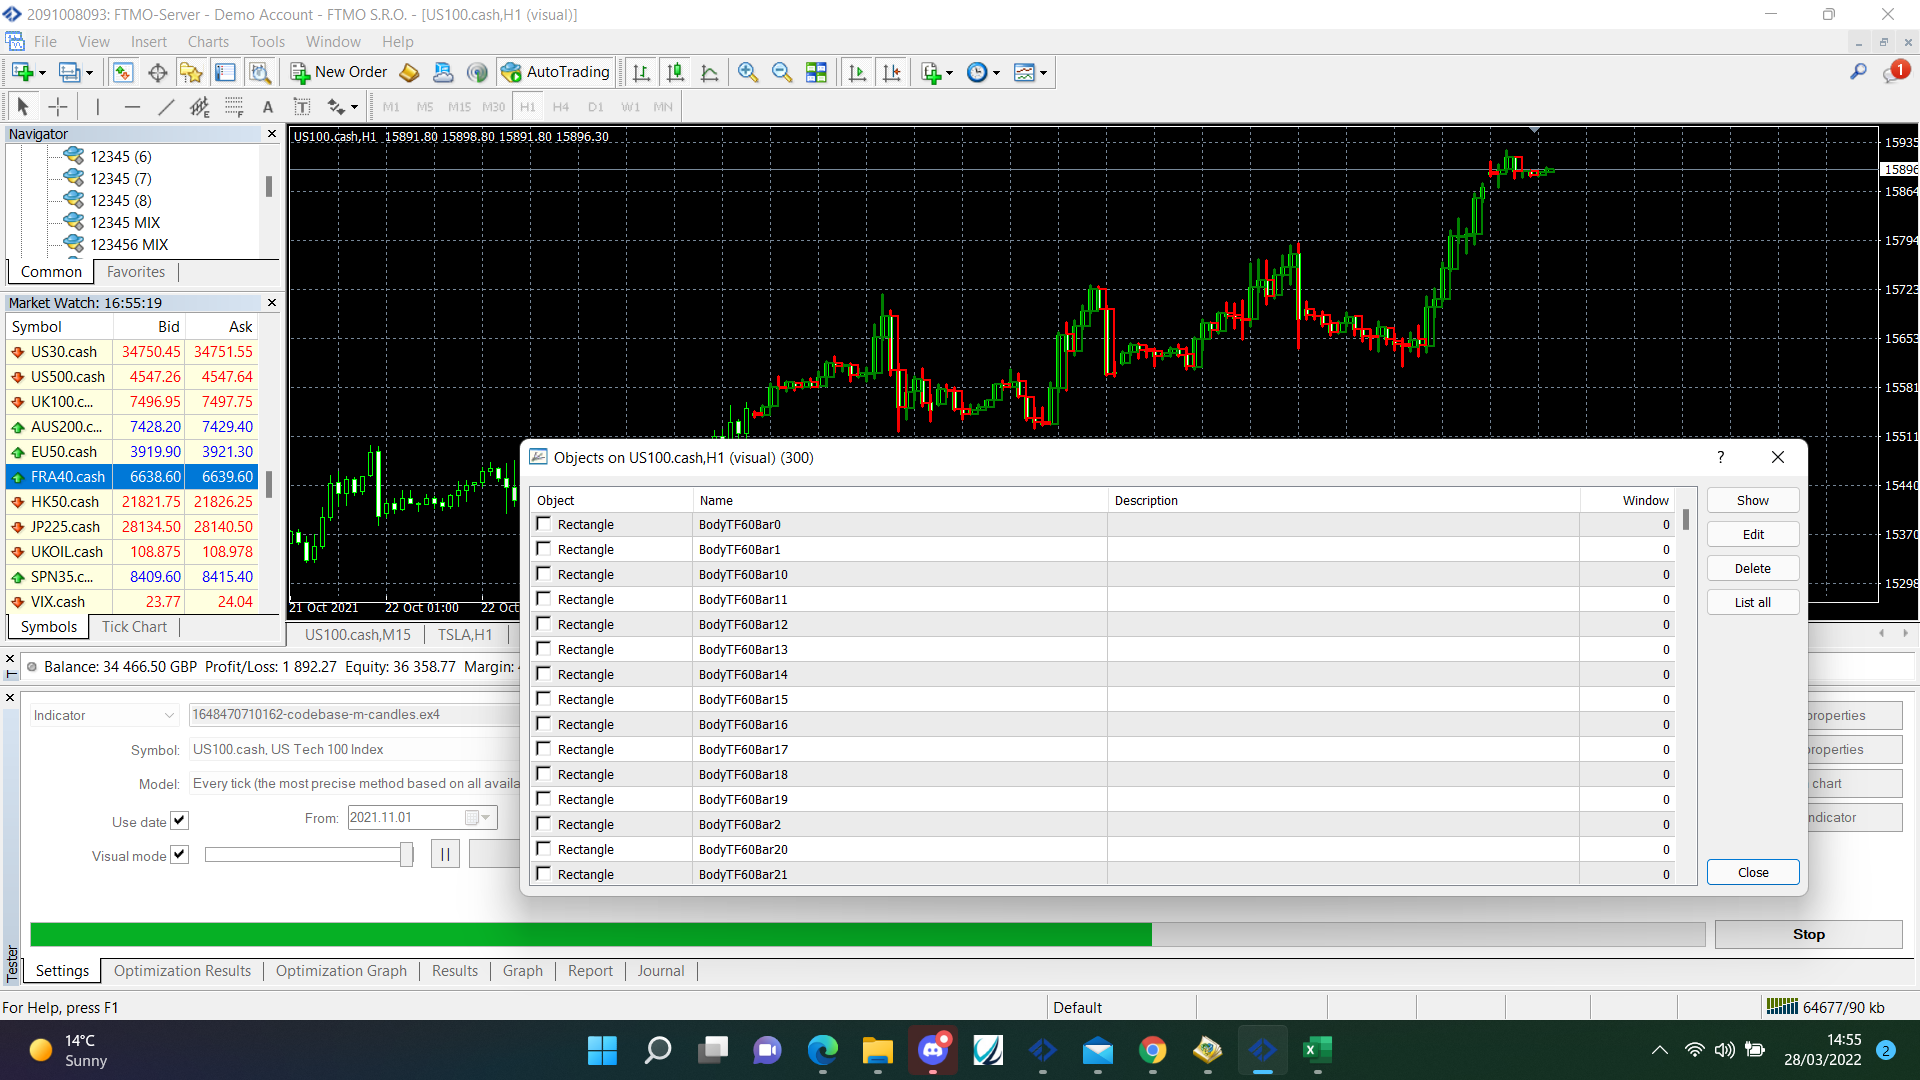Toggle the Terminal panel toolbar icon
The width and height of the screenshot is (1920, 1080).
pyautogui.click(x=226, y=72)
